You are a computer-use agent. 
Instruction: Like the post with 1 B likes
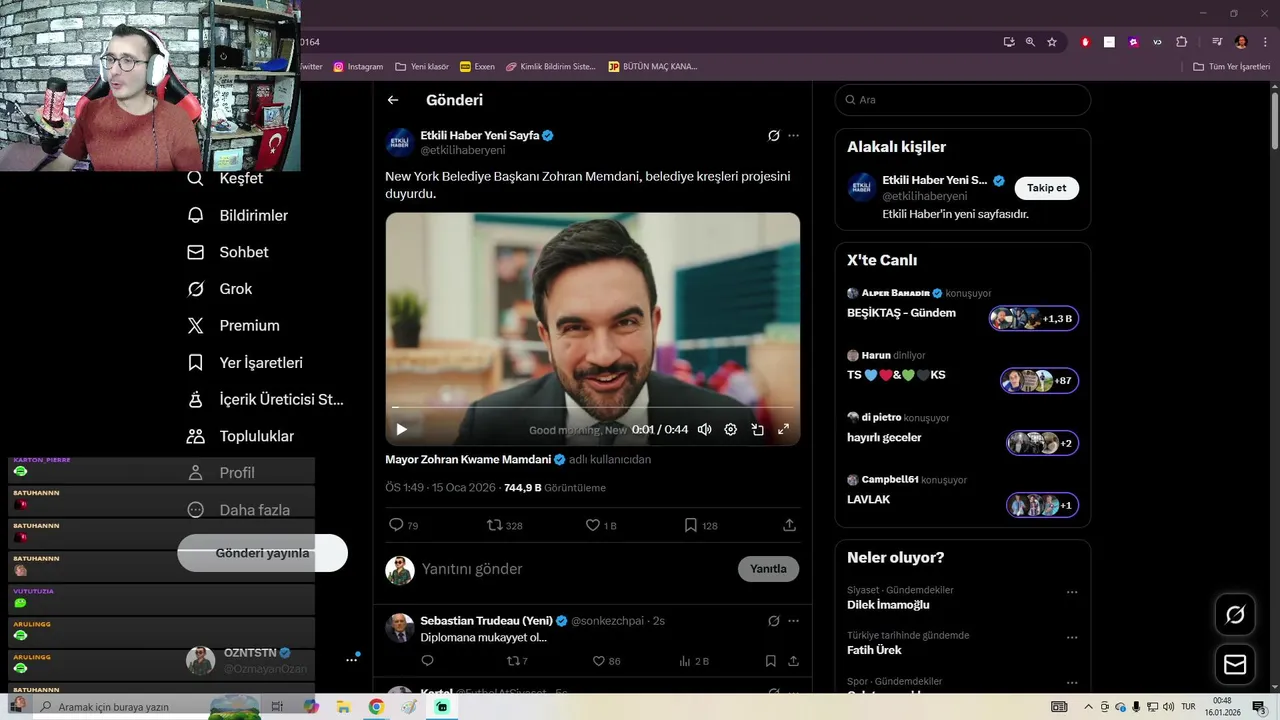pyautogui.click(x=601, y=525)
